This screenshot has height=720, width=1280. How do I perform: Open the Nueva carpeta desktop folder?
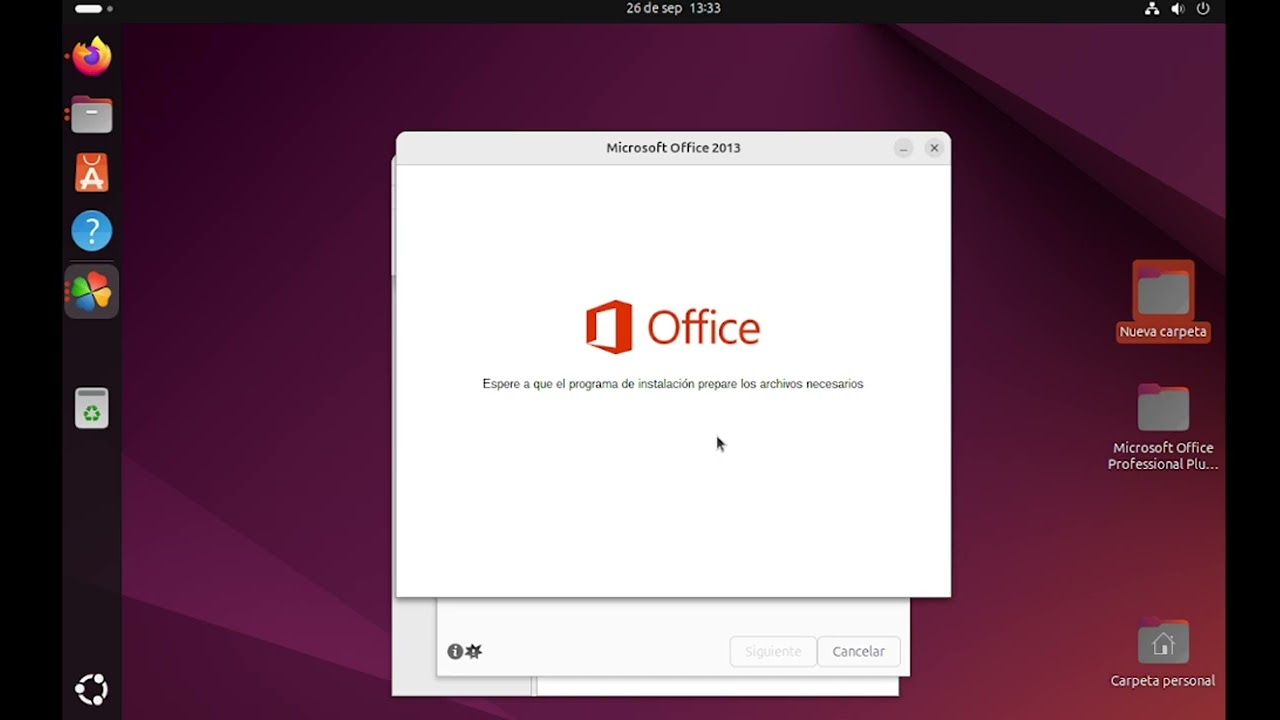click(1163, 301)
